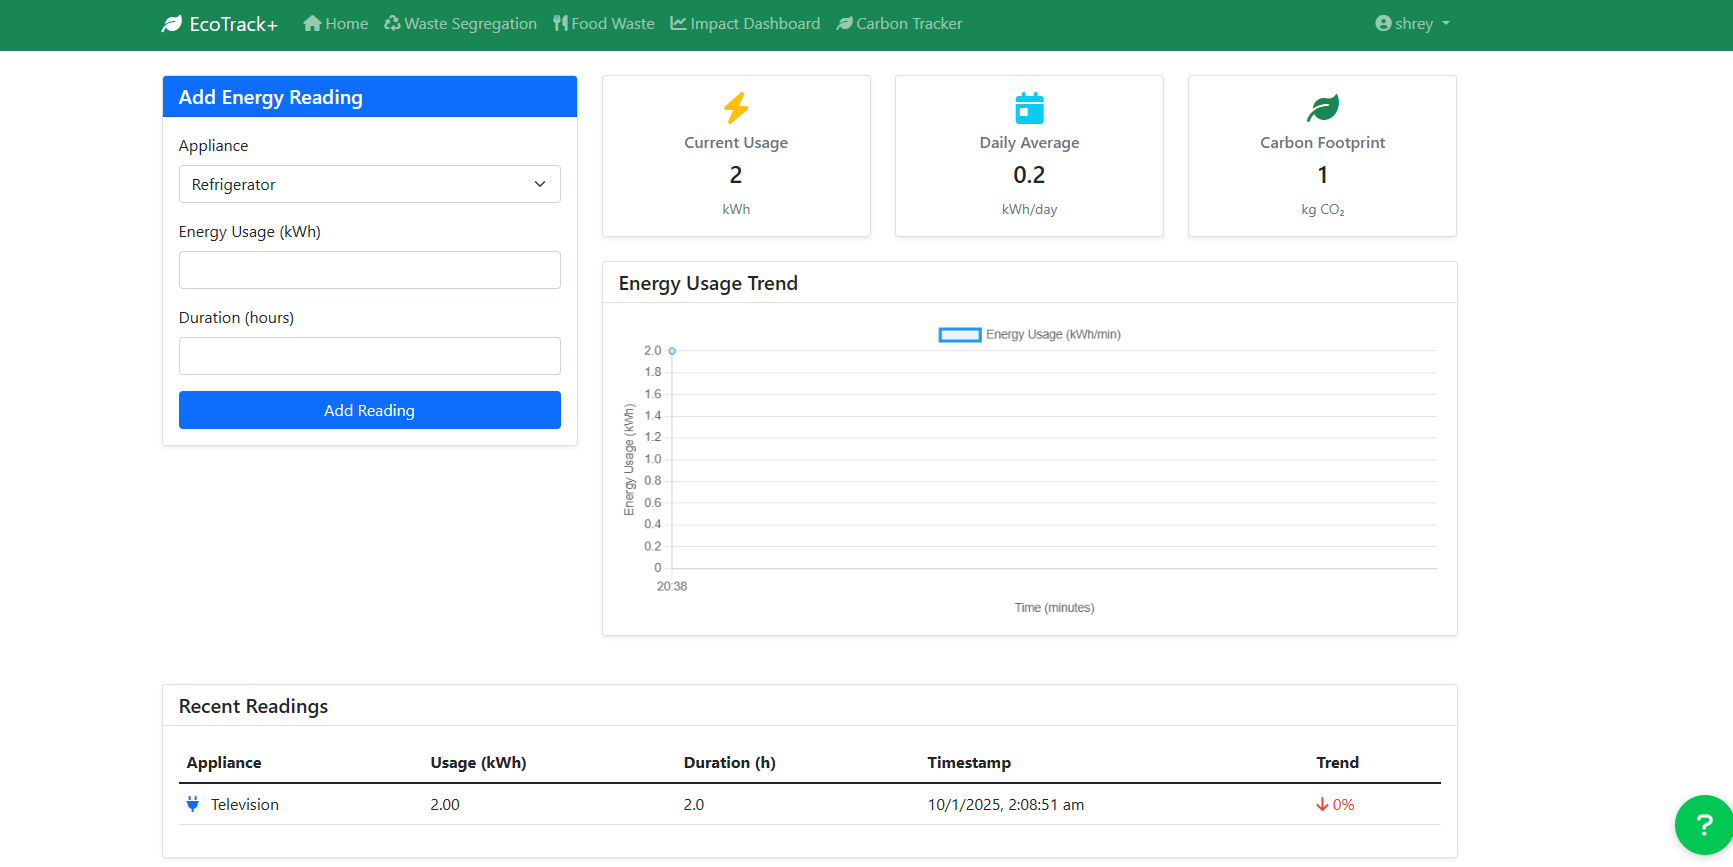The width and height of the screenshot is (1733, 867).
Task: Click the EcoTrack+ brand name
Action: tap(234, 24)
